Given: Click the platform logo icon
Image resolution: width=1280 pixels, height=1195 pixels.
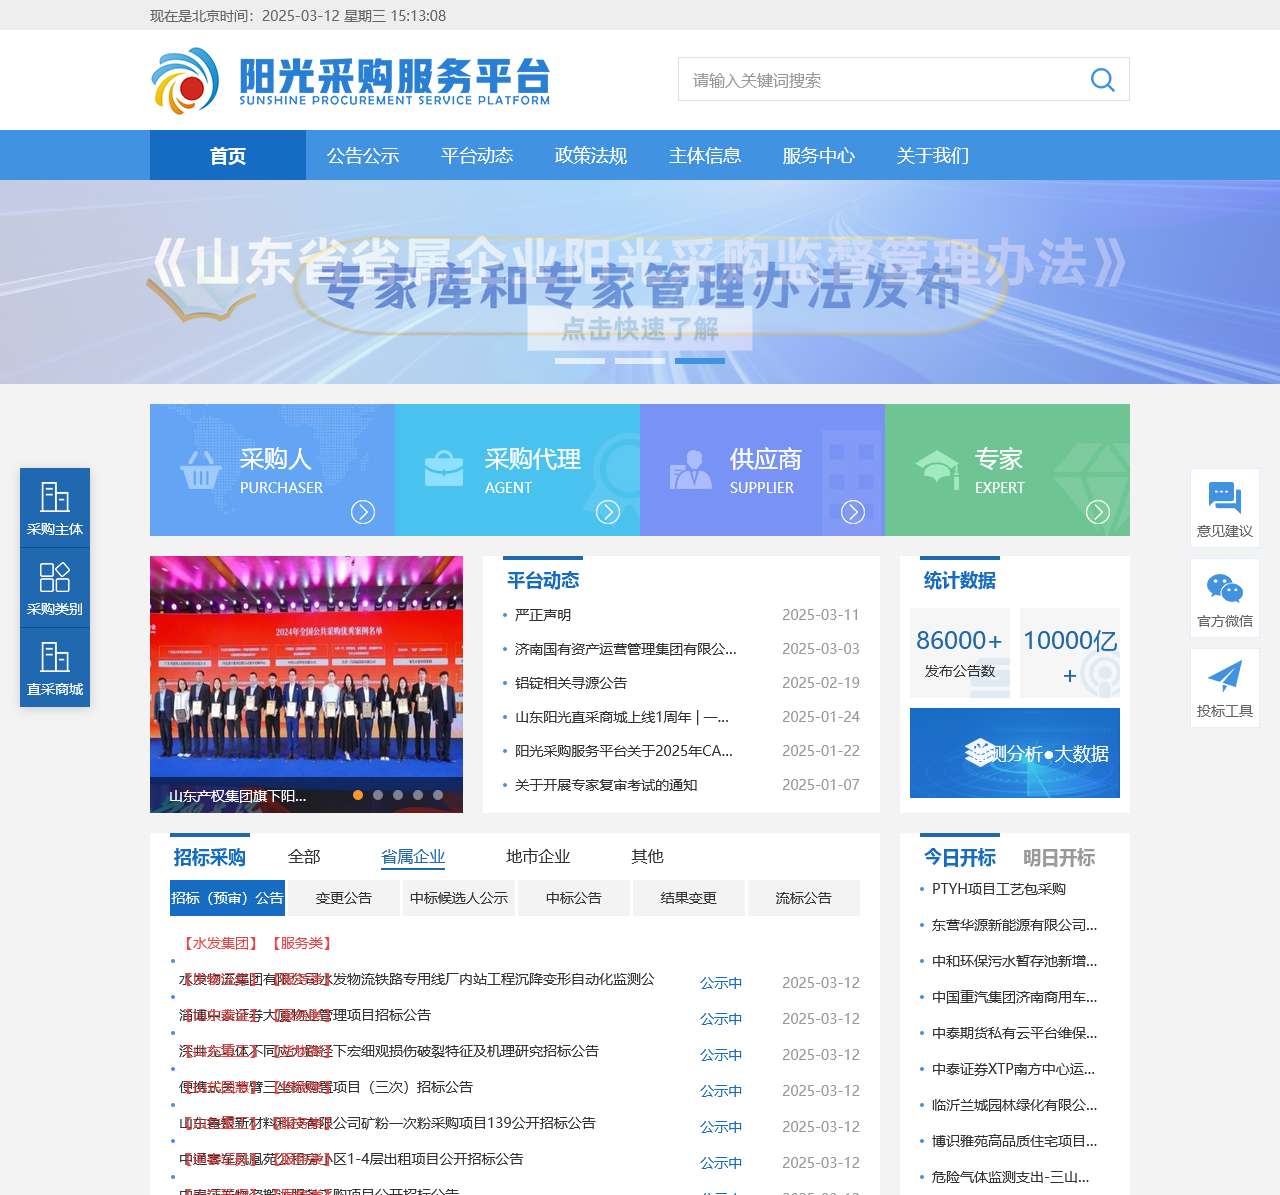Looking at the screenshot, I should point(185,80).
